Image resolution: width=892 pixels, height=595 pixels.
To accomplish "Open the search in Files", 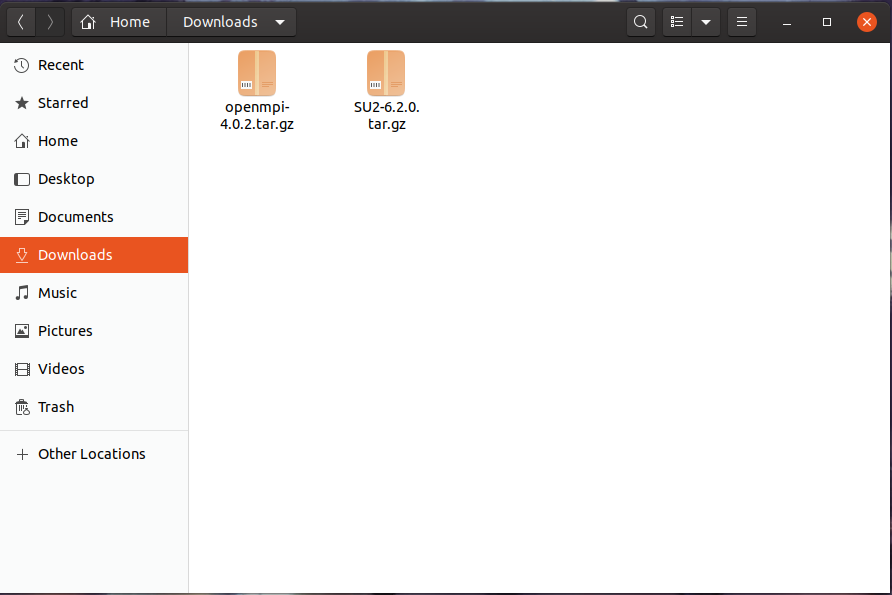I will coord(640,21).
